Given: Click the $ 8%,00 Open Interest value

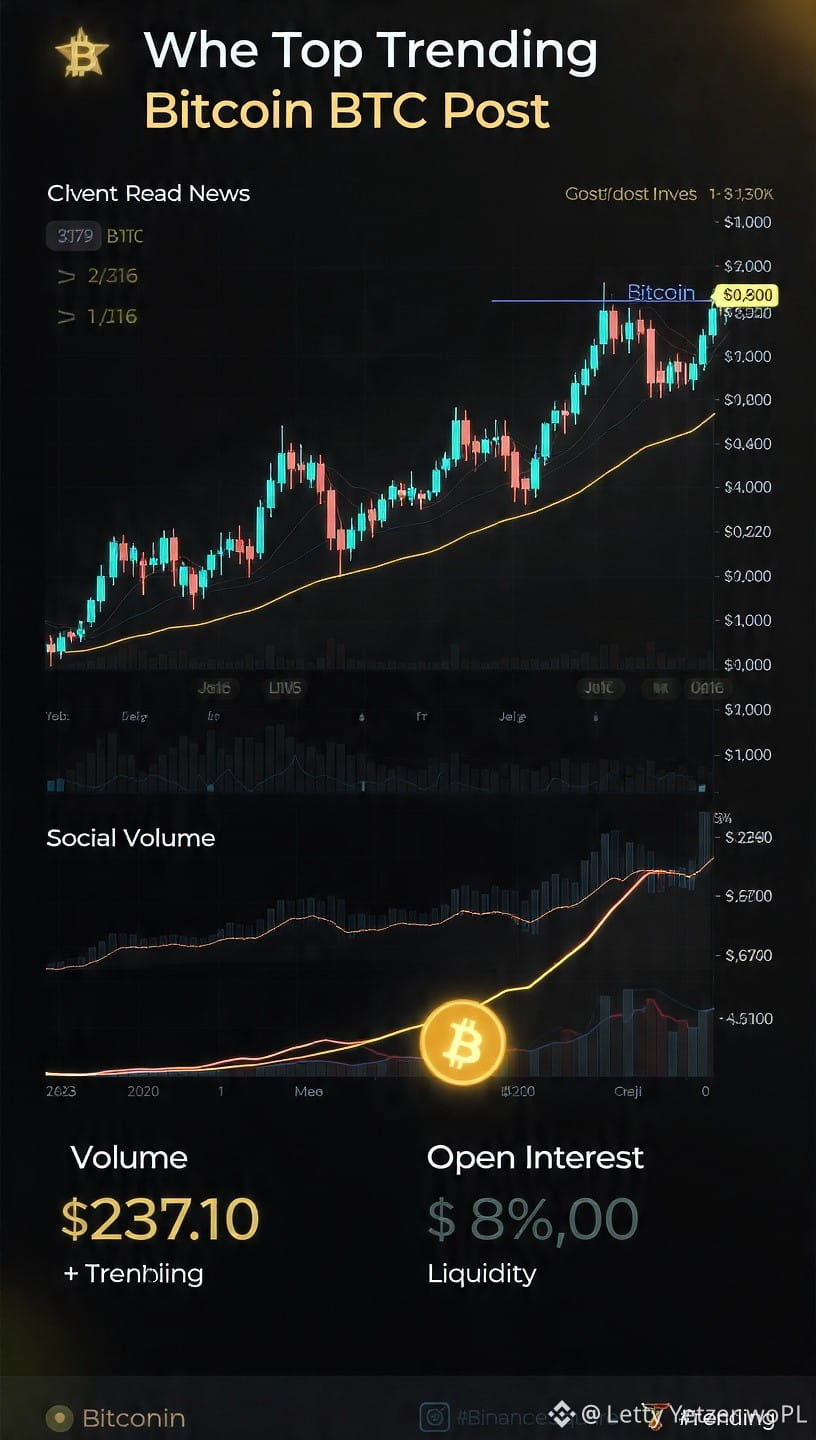Looking at the screenshot, I should pos(532,1218).
